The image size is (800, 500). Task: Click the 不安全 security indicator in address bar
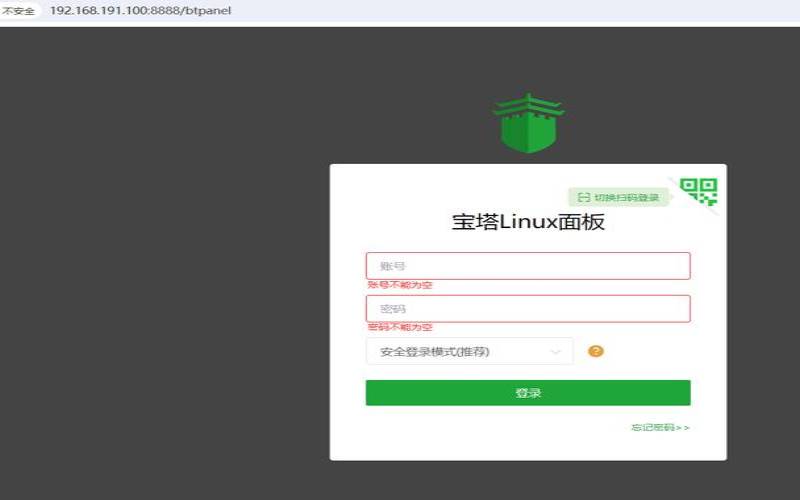tap(19, 10)
